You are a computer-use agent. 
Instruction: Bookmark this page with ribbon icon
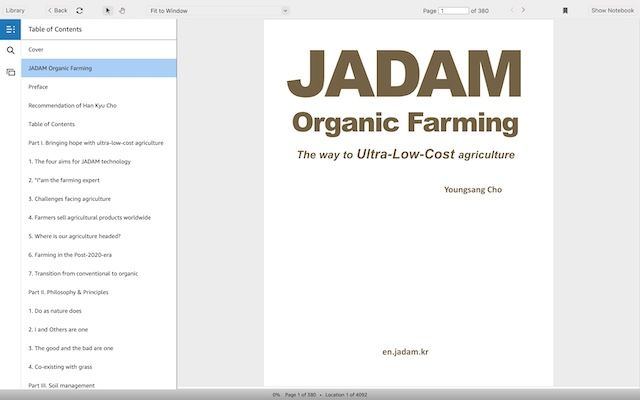coord(565,11)
